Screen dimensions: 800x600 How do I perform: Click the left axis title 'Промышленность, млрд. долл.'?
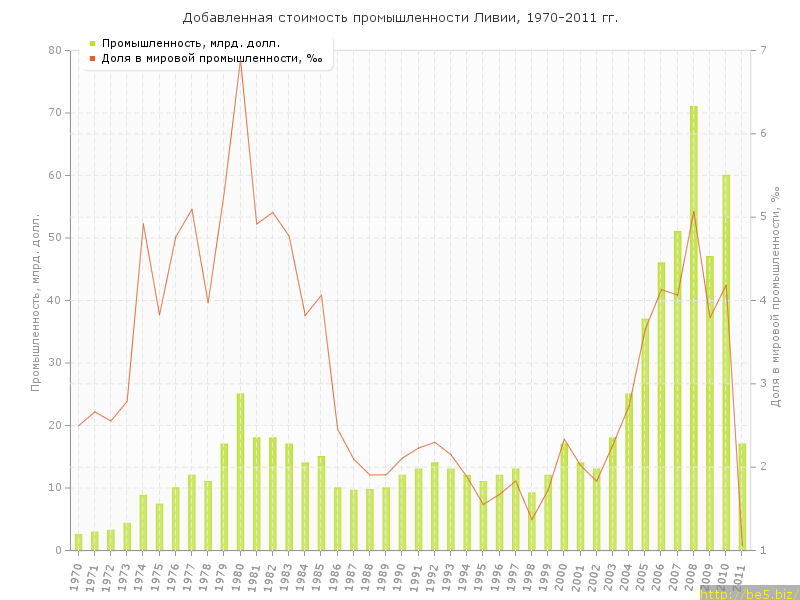tap(36, 300)
